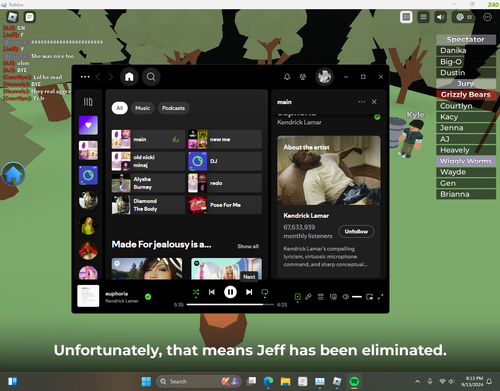Mute the Roblox game sound
The image size is (500, 391).
coord(440,17)
